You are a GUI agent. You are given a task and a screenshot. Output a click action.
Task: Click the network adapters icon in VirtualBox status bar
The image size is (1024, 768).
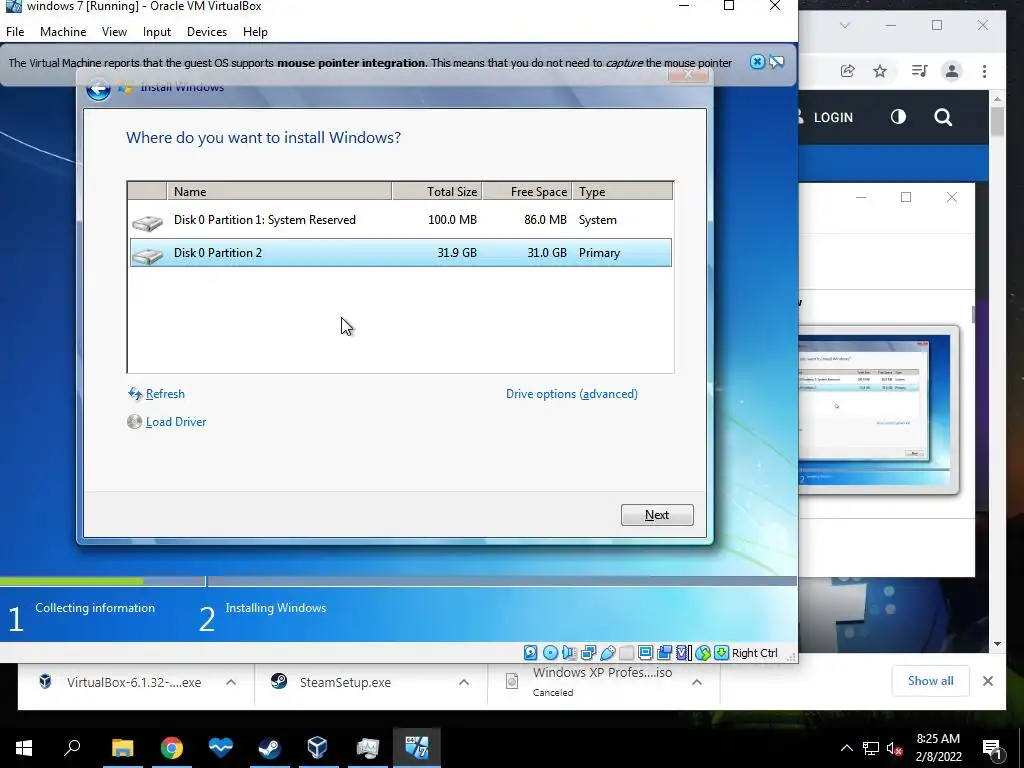tap(588, 652)
